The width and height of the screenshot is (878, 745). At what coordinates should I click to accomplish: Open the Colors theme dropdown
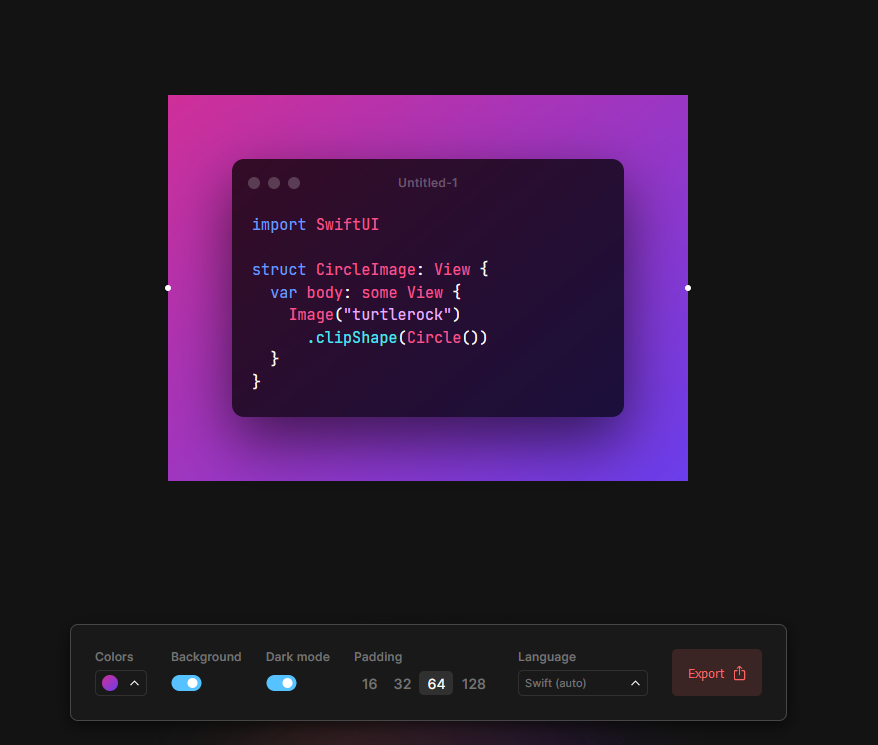coord(121,683)
